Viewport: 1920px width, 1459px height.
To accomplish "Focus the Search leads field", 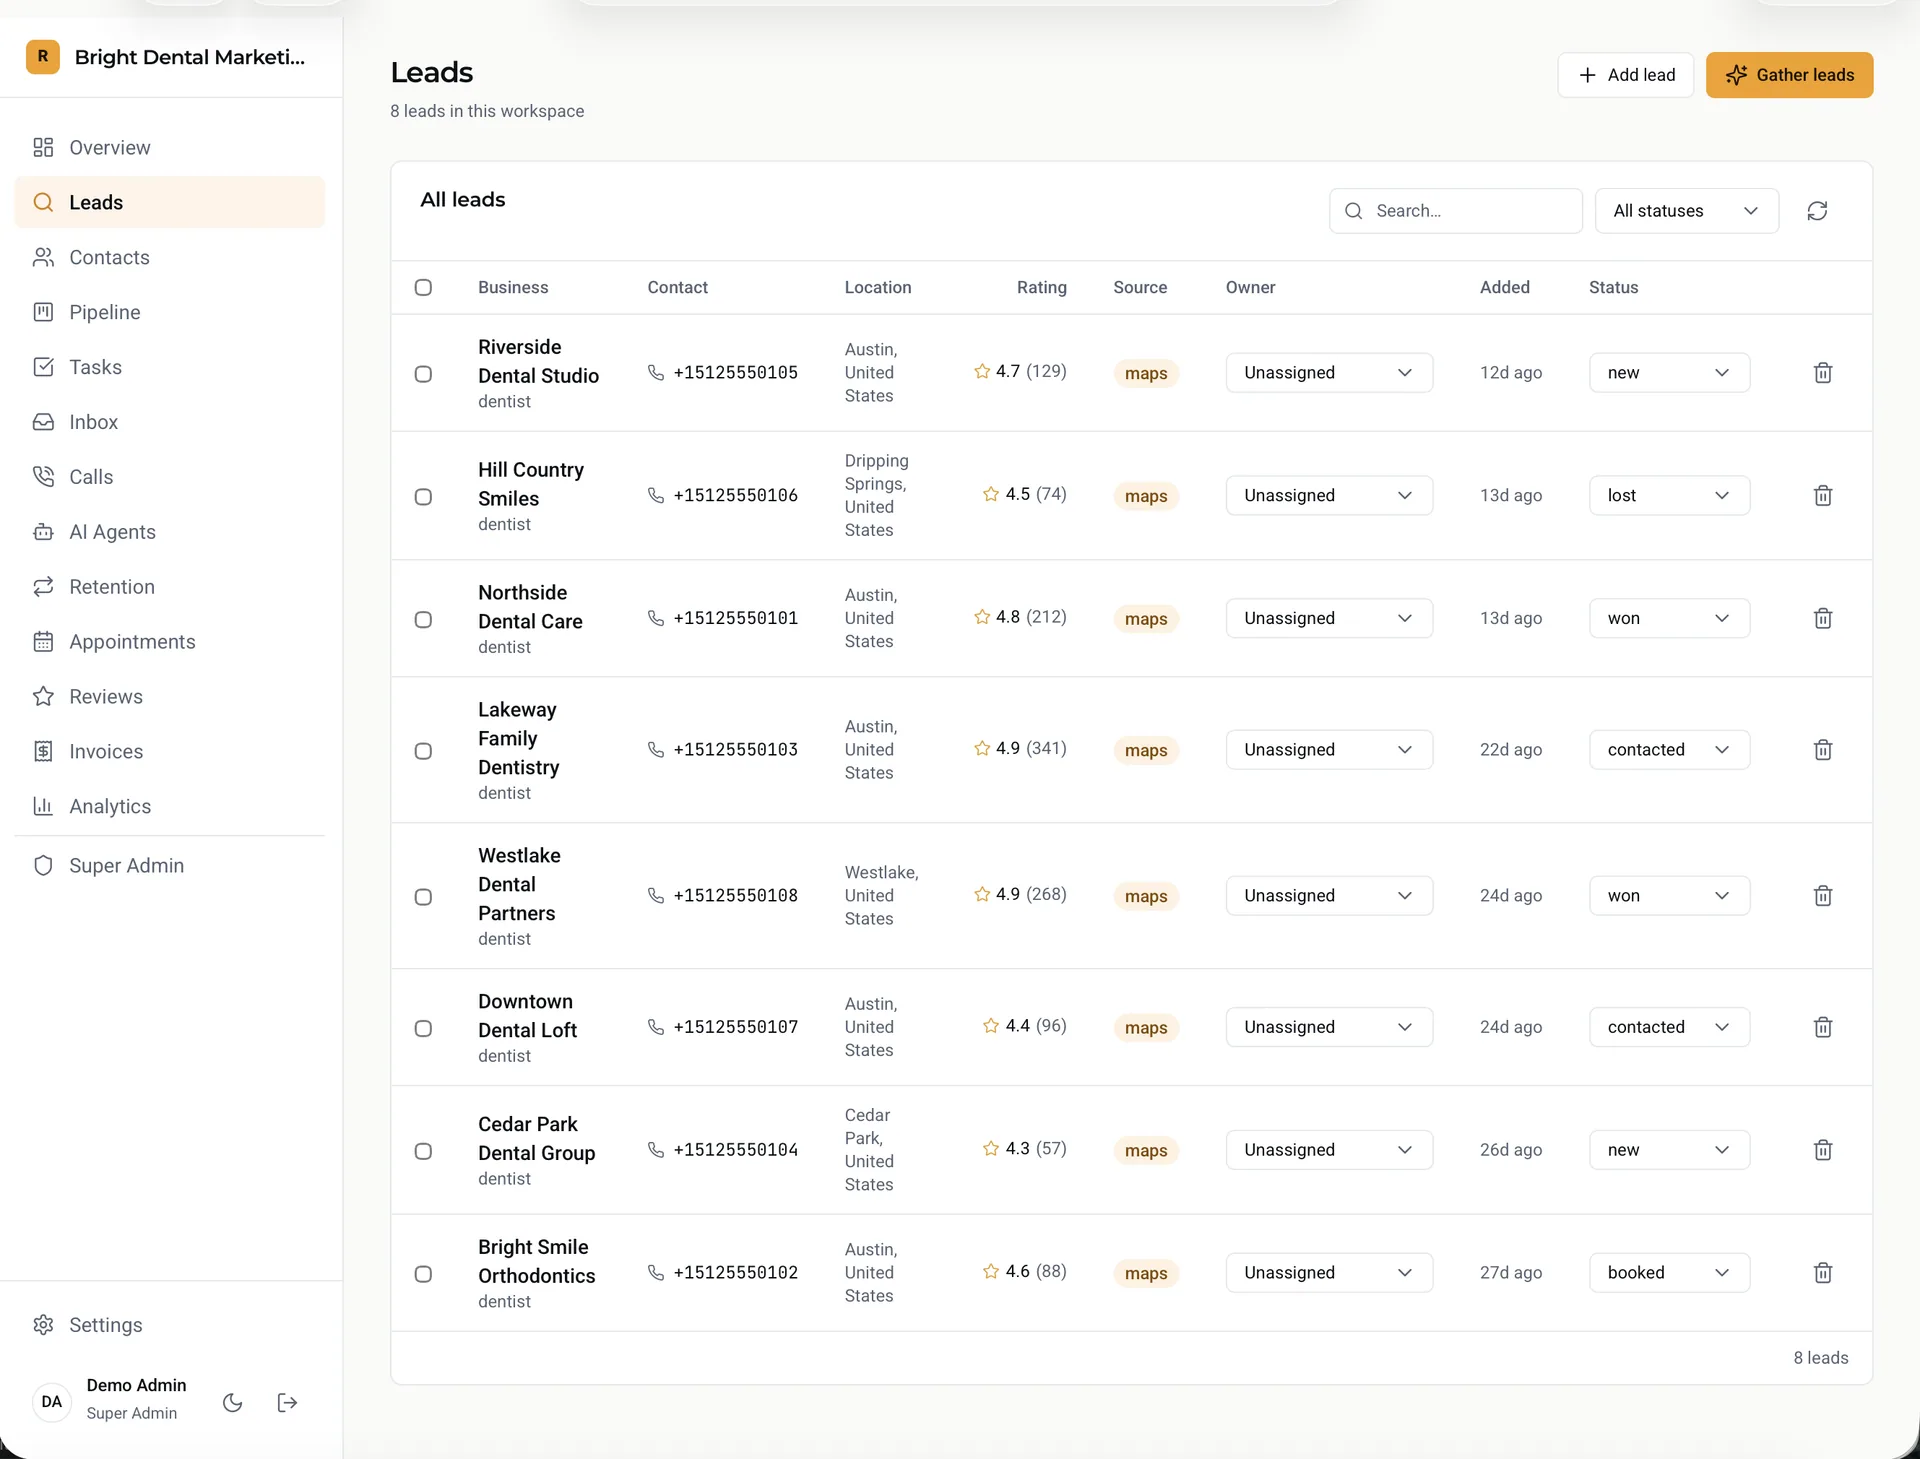I will (x=1455, y=211).
